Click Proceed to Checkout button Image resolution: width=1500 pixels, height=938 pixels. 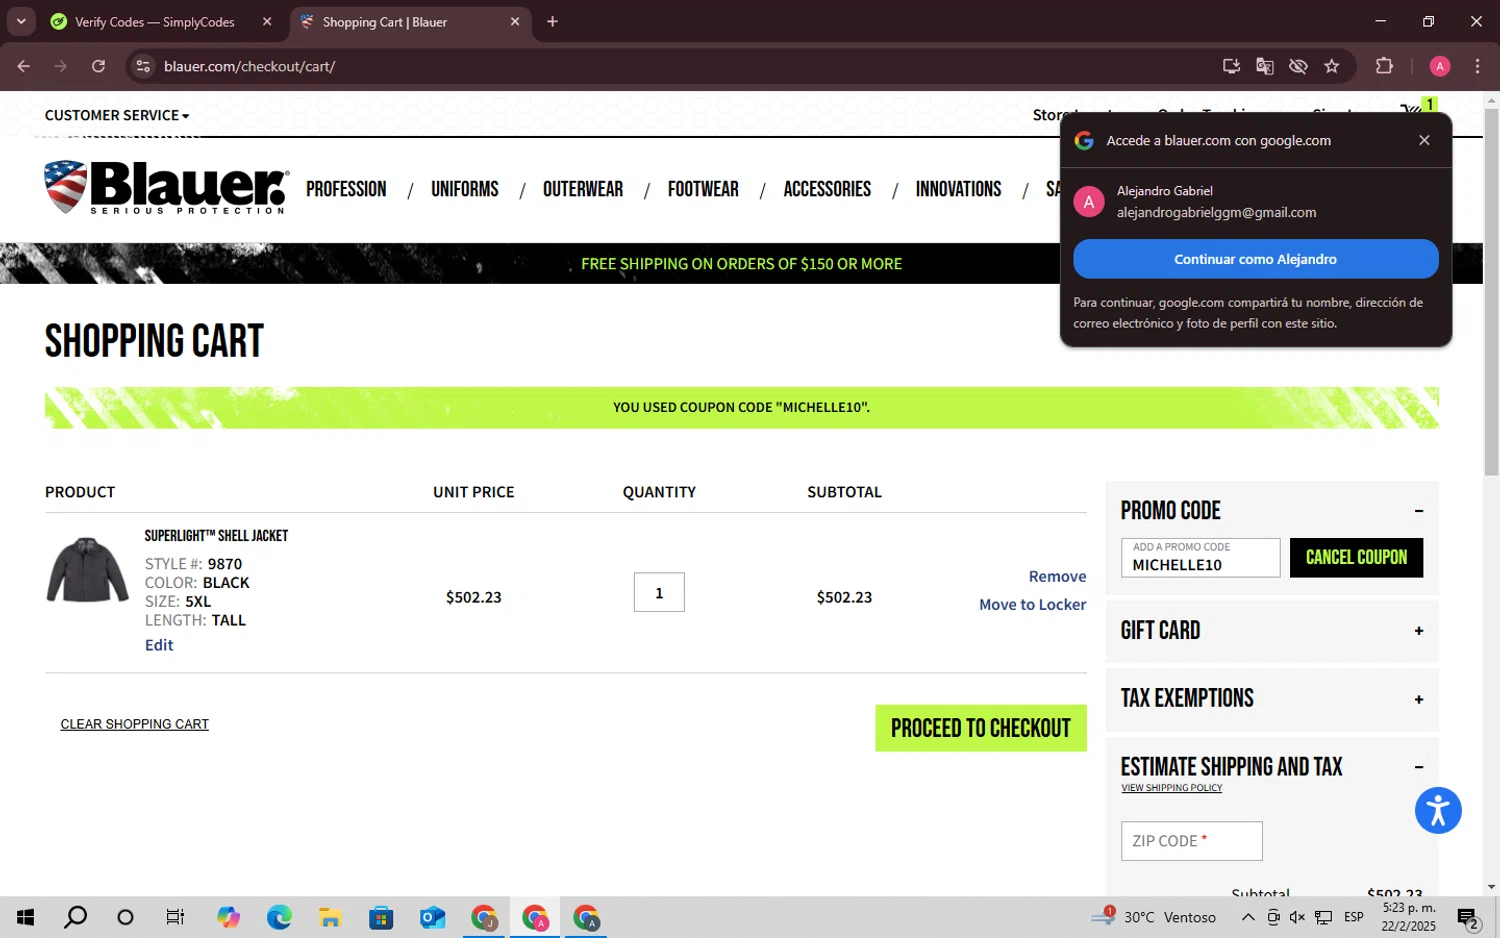(981, 728)
